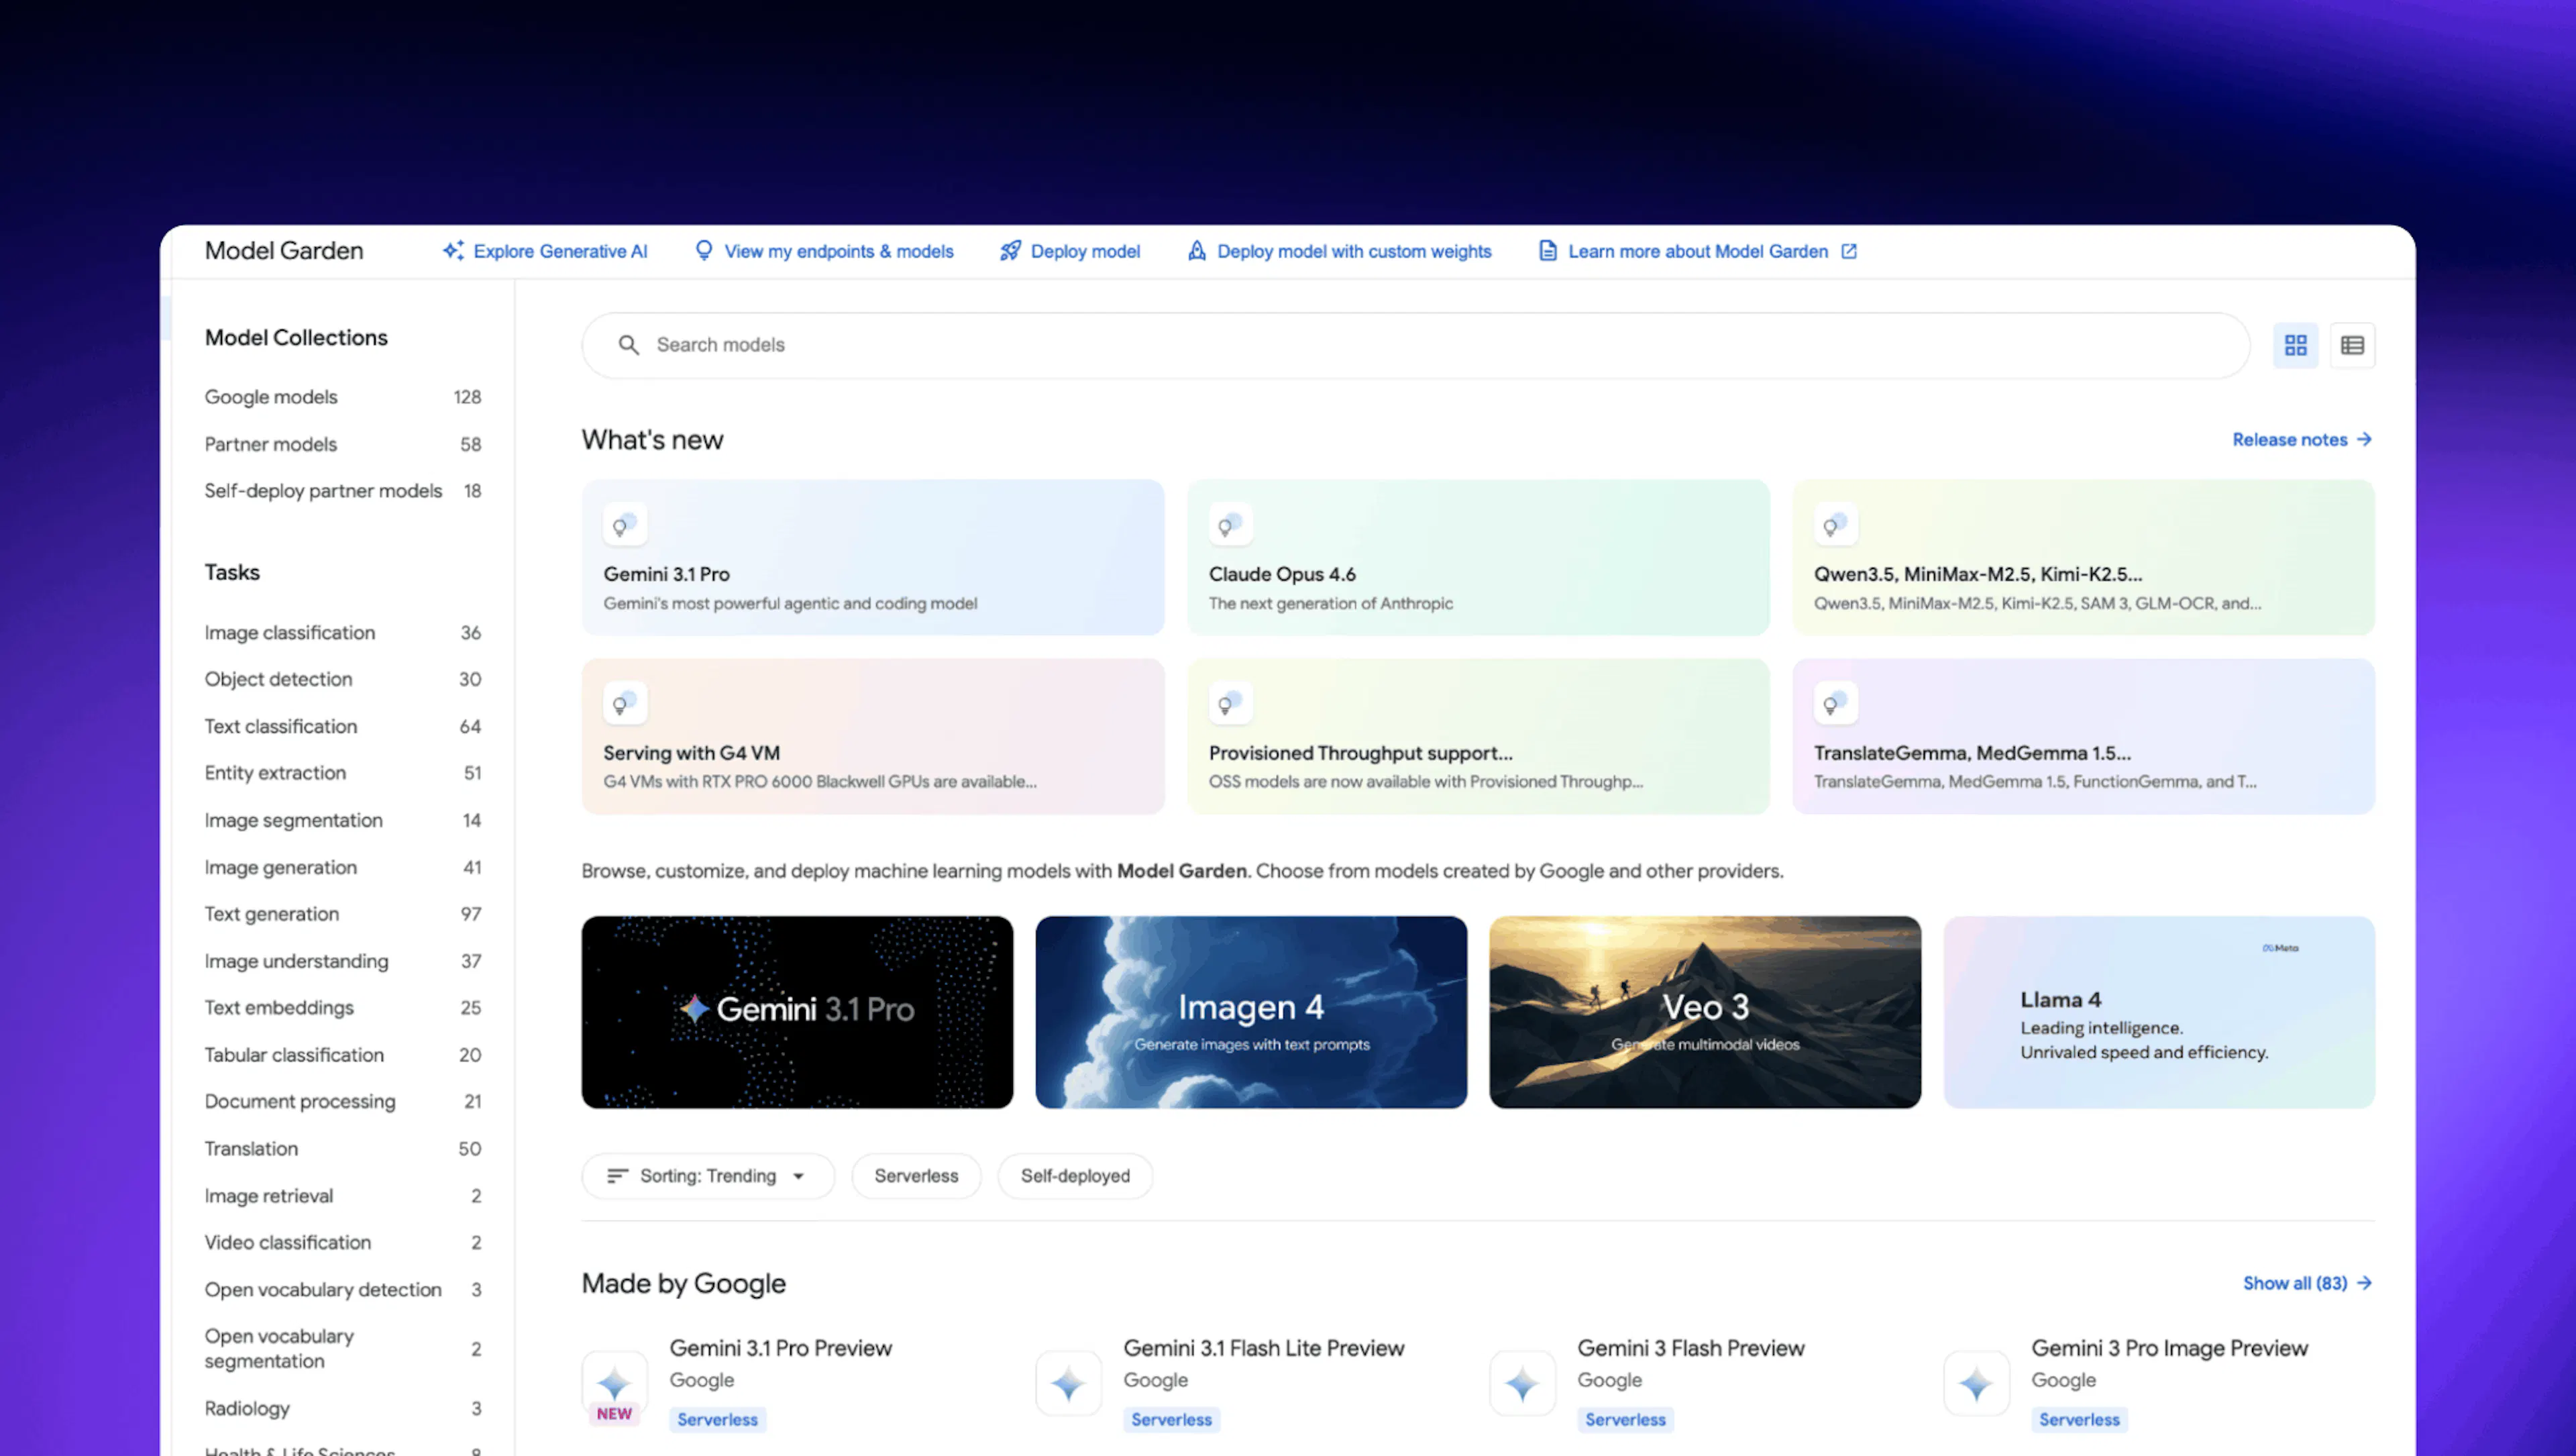Select Google models collection

point(343,397)
